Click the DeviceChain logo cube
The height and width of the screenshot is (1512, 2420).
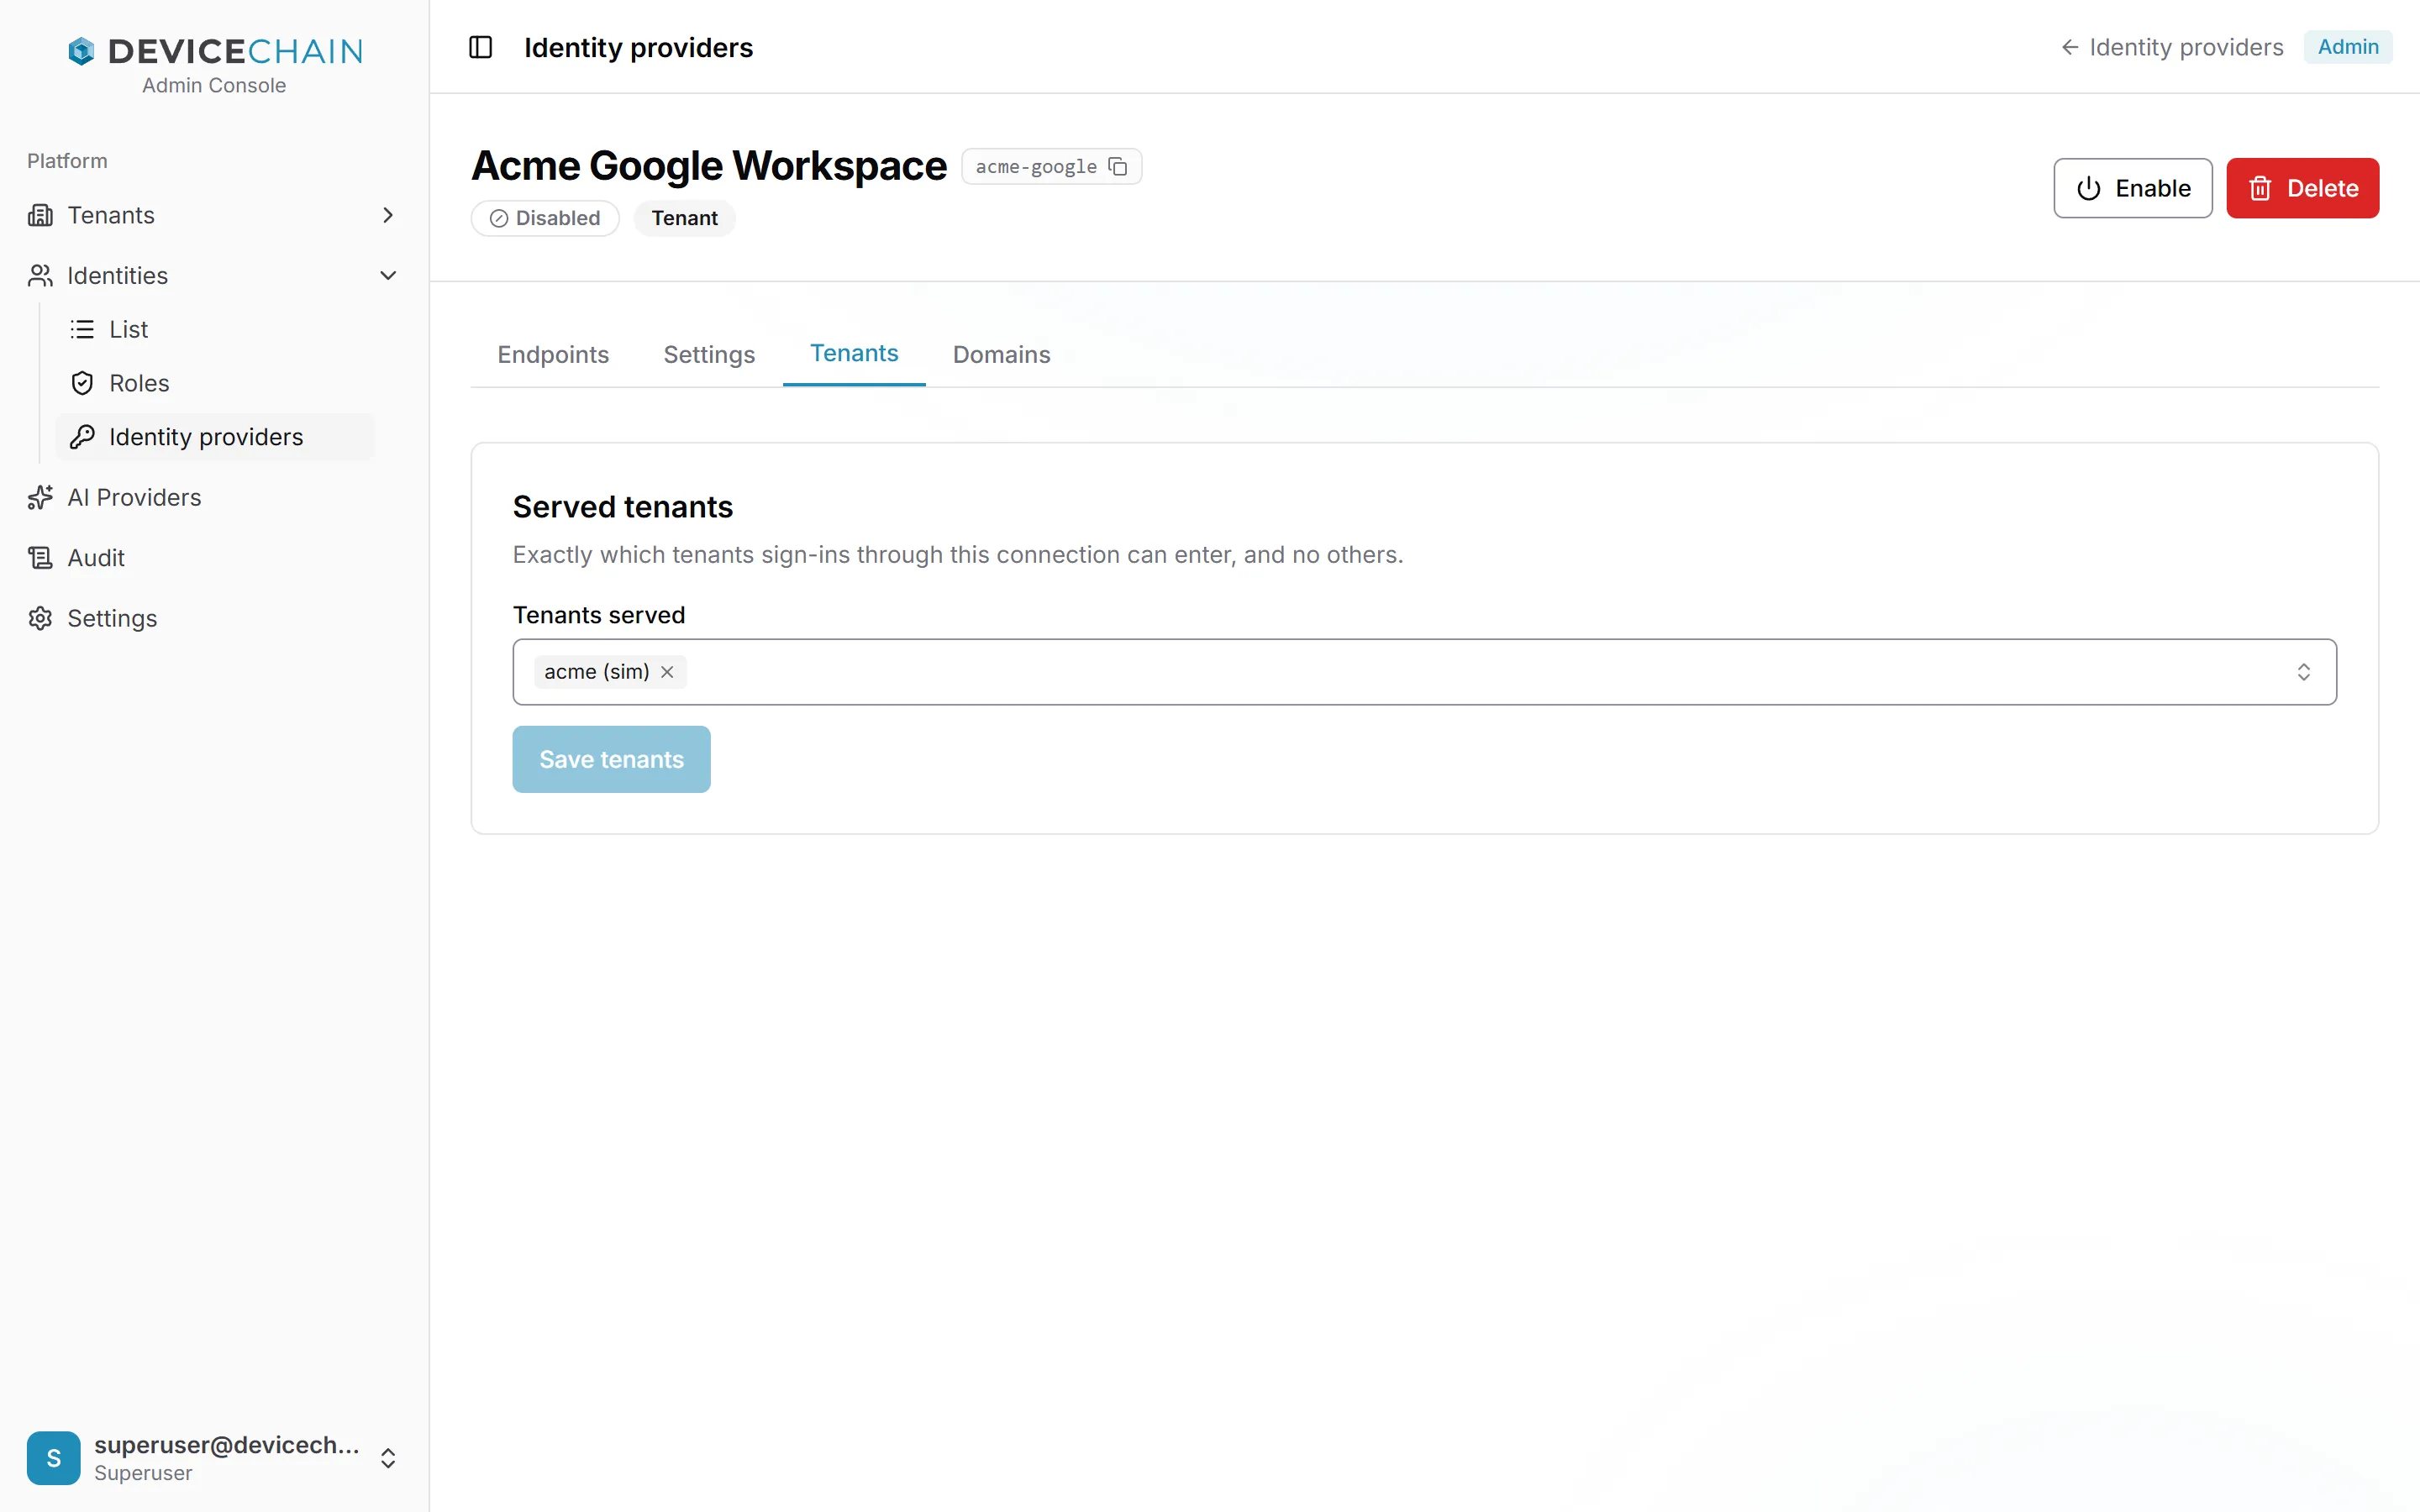click(x=81, y=51)
